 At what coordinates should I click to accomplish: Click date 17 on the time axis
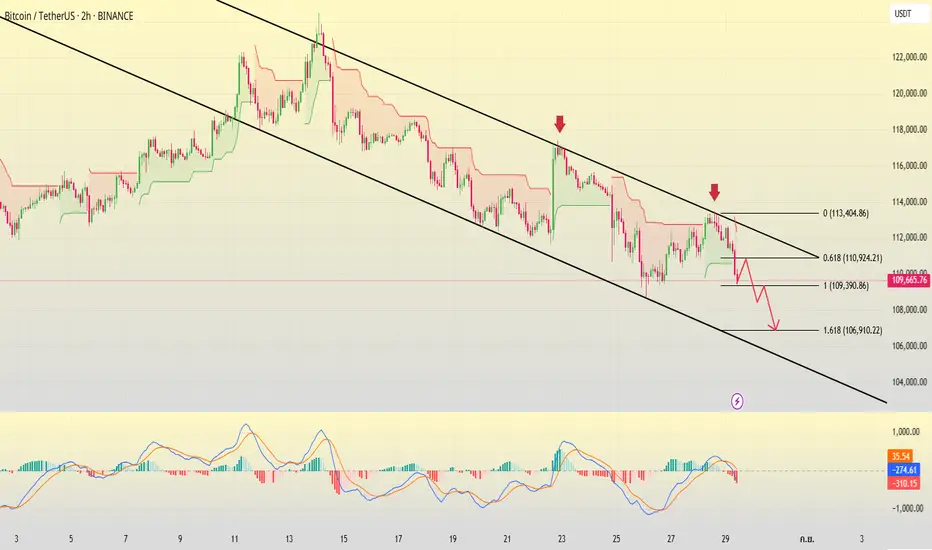(x=398, y=539)
